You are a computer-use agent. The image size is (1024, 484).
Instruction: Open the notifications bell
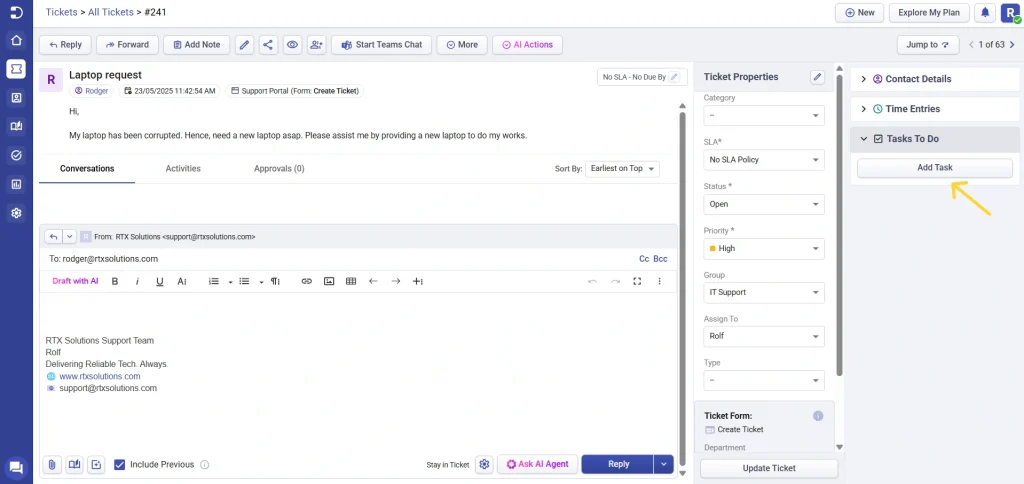pos(985,13)
